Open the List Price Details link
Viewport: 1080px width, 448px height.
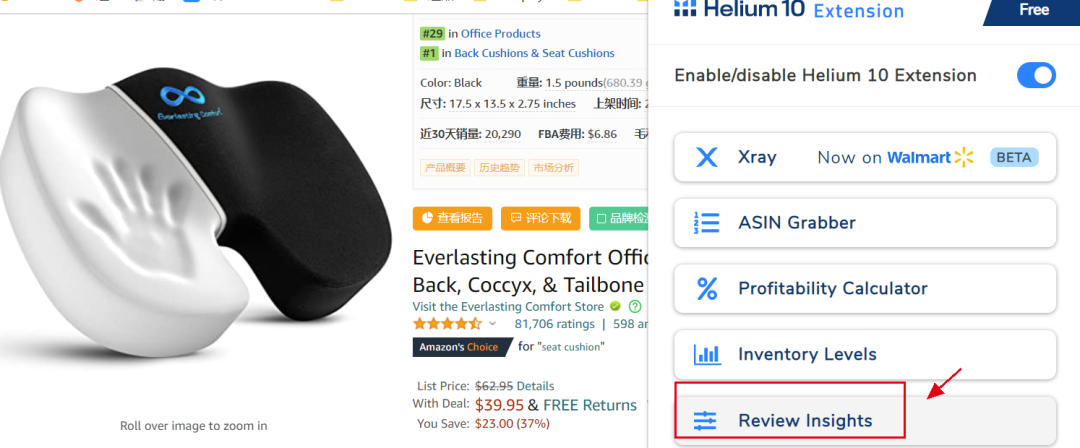pos(535,386)
